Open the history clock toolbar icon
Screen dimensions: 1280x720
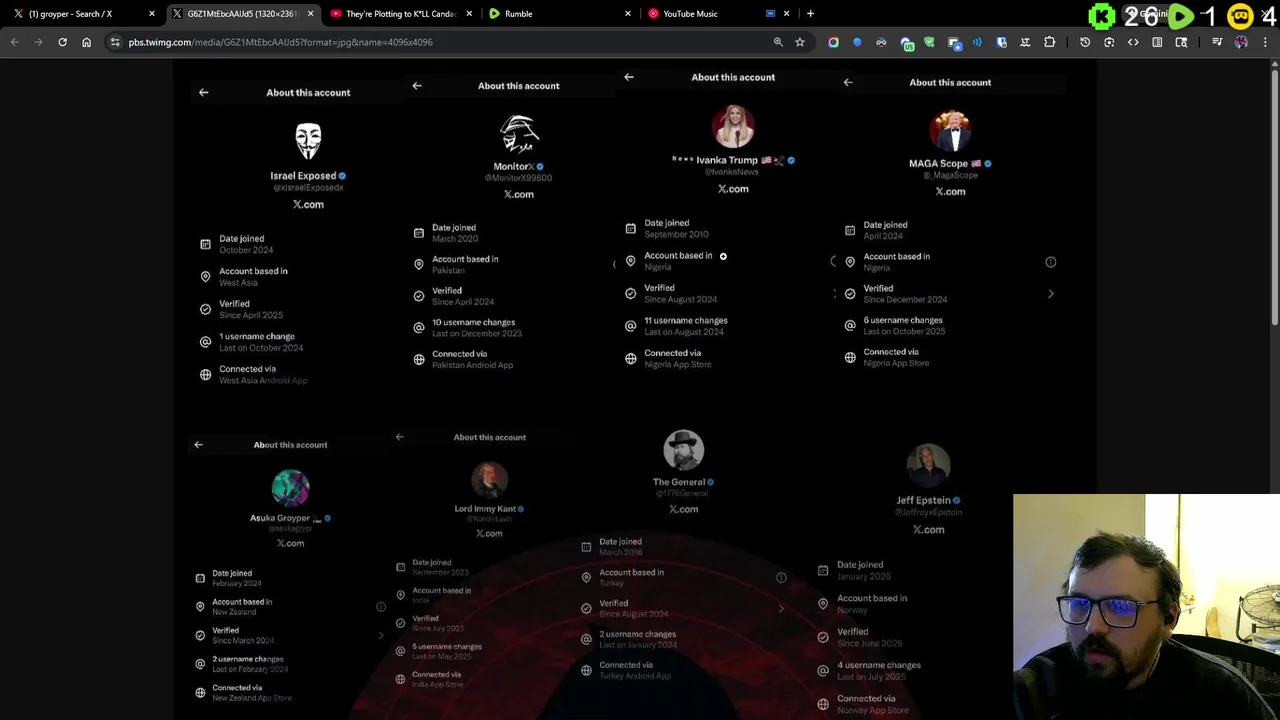(1085, 42)
